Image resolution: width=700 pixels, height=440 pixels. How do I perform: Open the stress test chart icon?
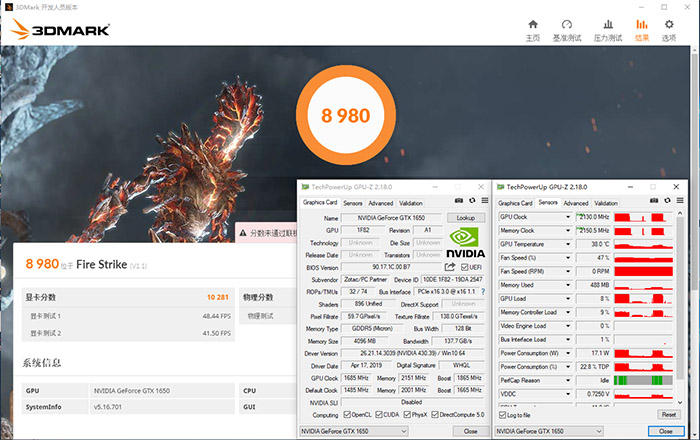(608, 25)
